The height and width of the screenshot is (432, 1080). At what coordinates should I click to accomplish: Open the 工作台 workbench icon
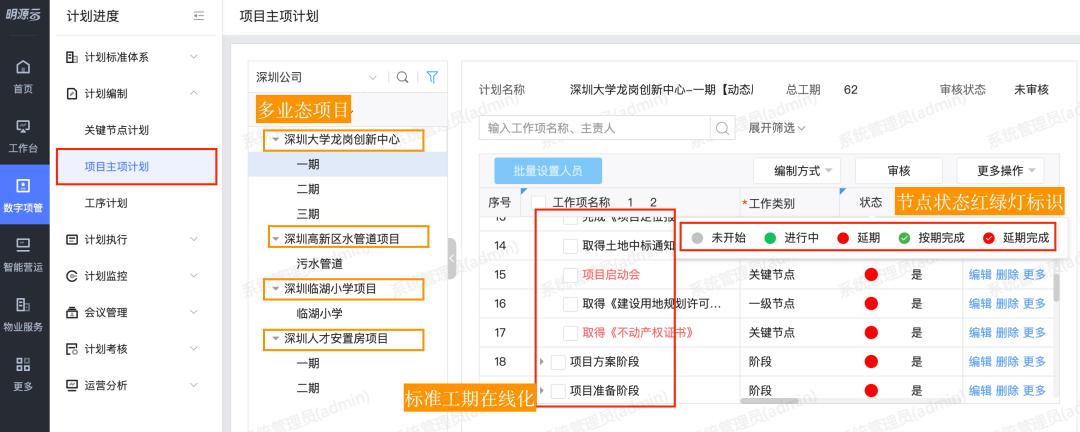point(23,126)
